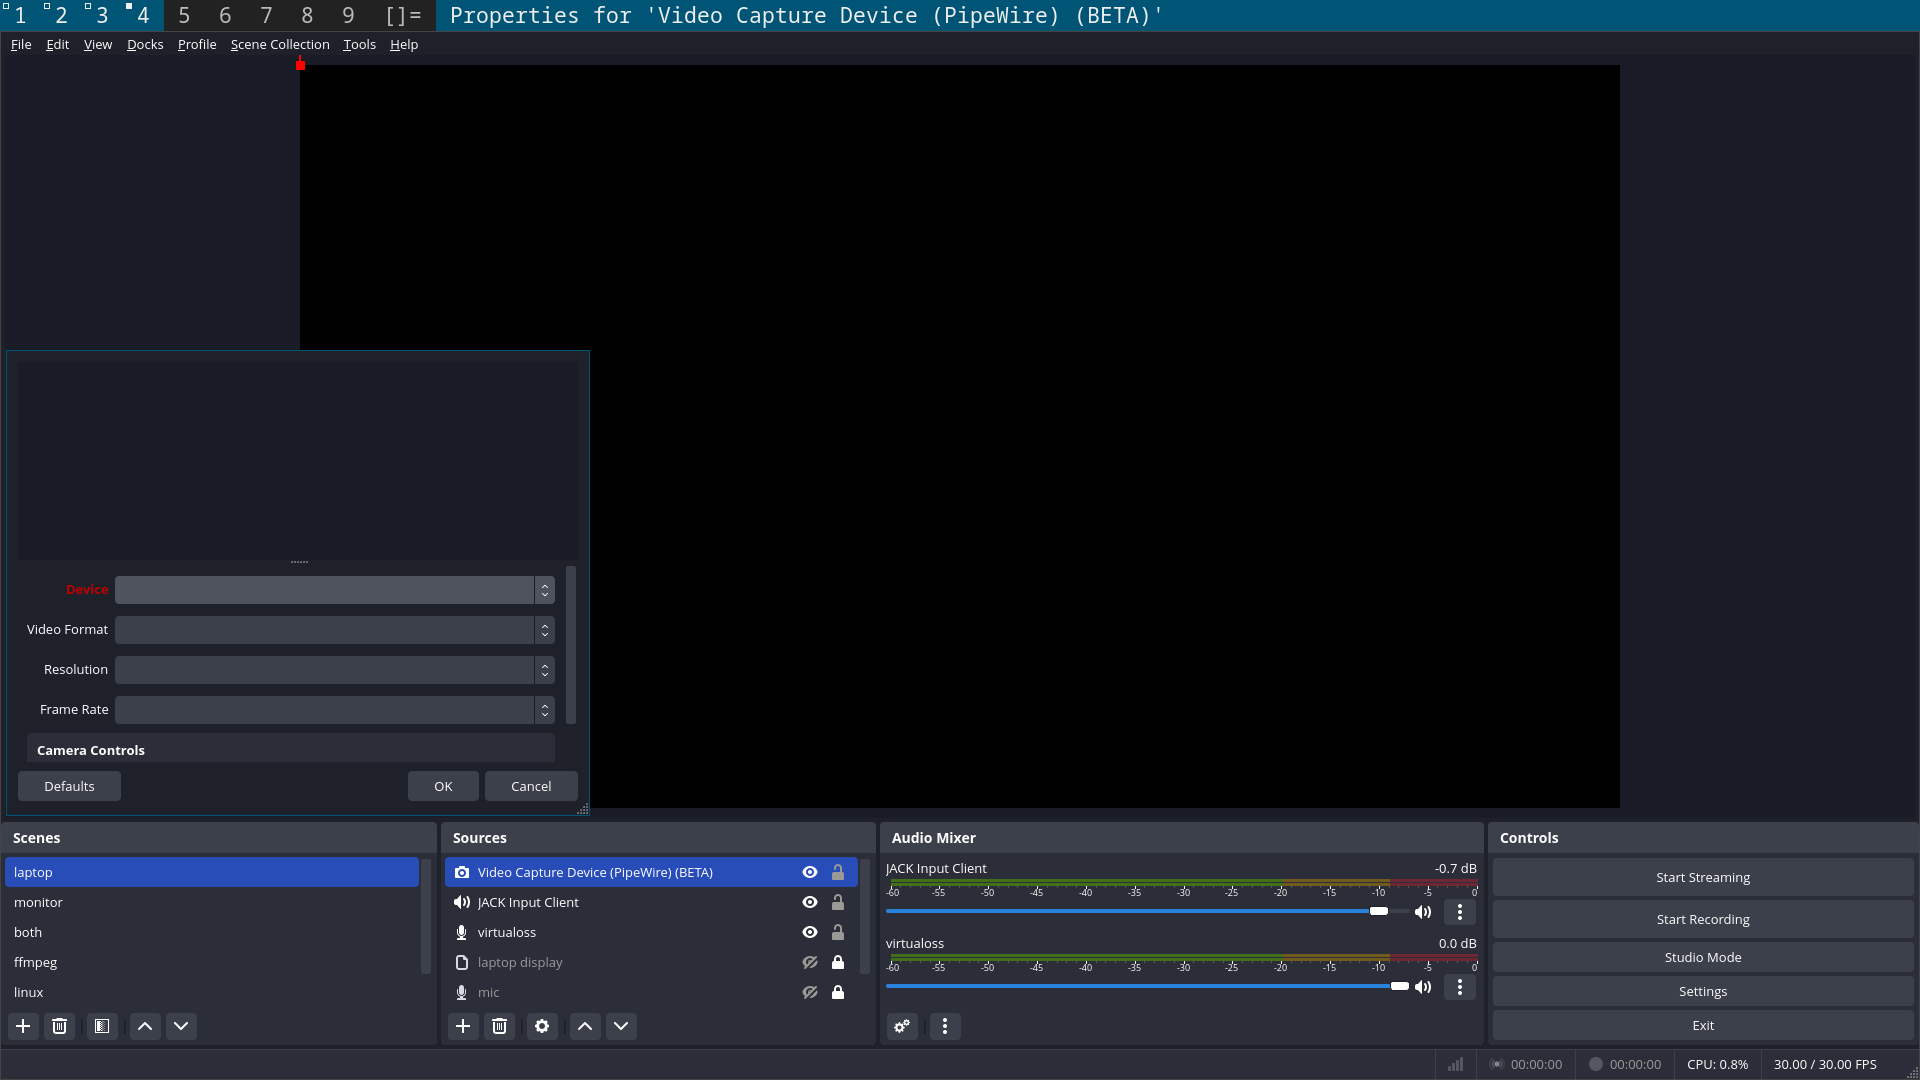Remove the selected source with trash icon
Screen dimensions: 1920x1080
[x=500, y=1026]
